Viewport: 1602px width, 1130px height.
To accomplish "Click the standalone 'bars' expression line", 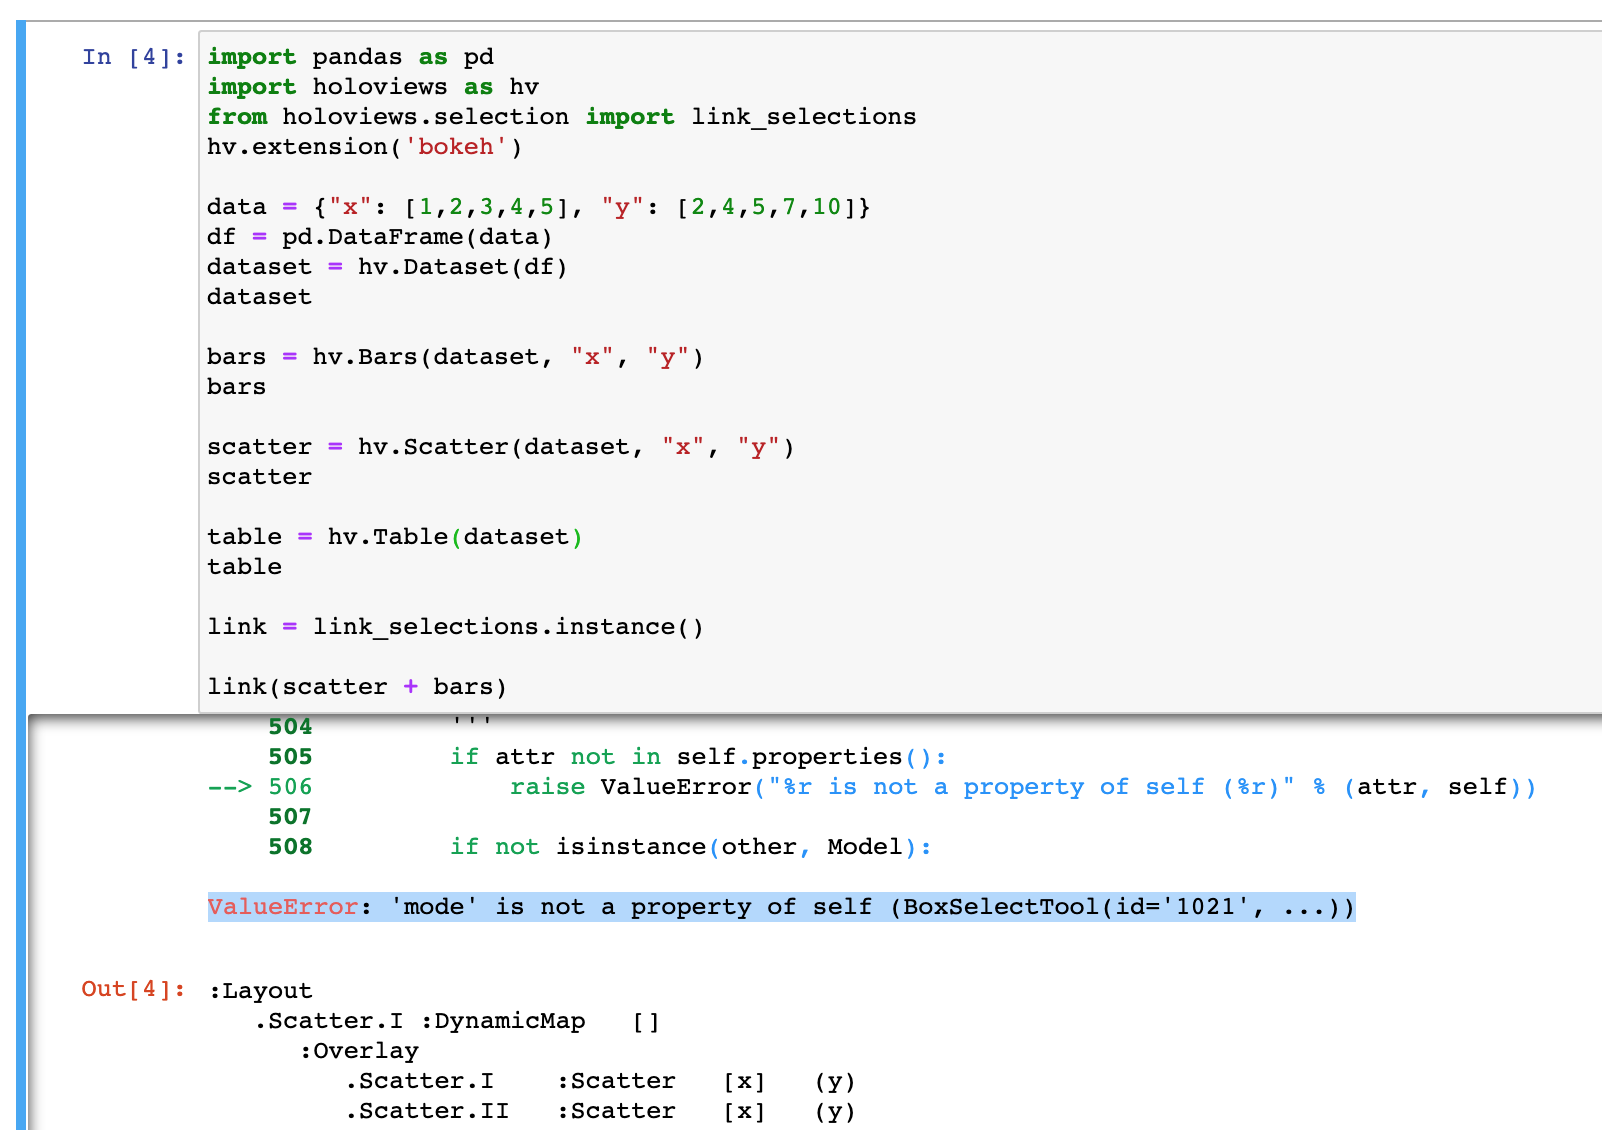I will tap(237, 387).
